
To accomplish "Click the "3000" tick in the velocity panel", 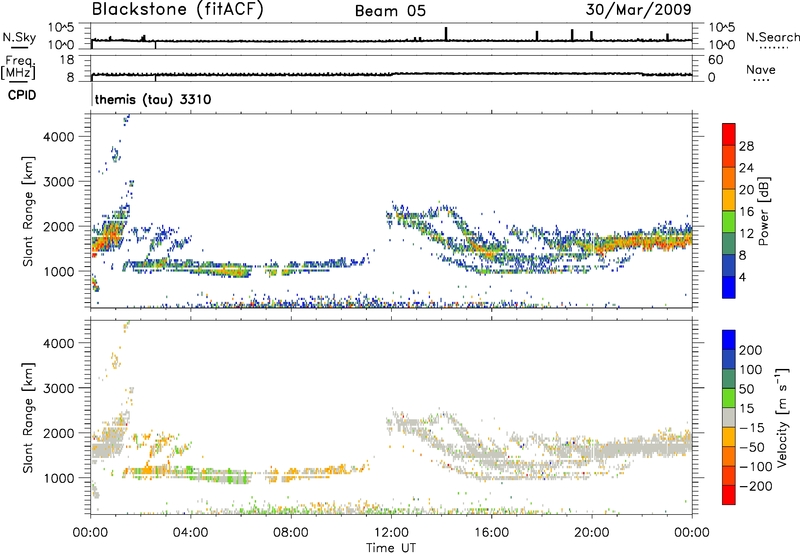I will [x=59, y=388].
